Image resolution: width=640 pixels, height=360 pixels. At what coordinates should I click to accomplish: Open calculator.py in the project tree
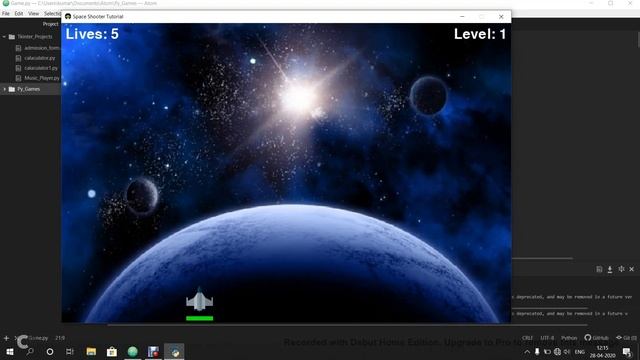[x=35, y=58]
